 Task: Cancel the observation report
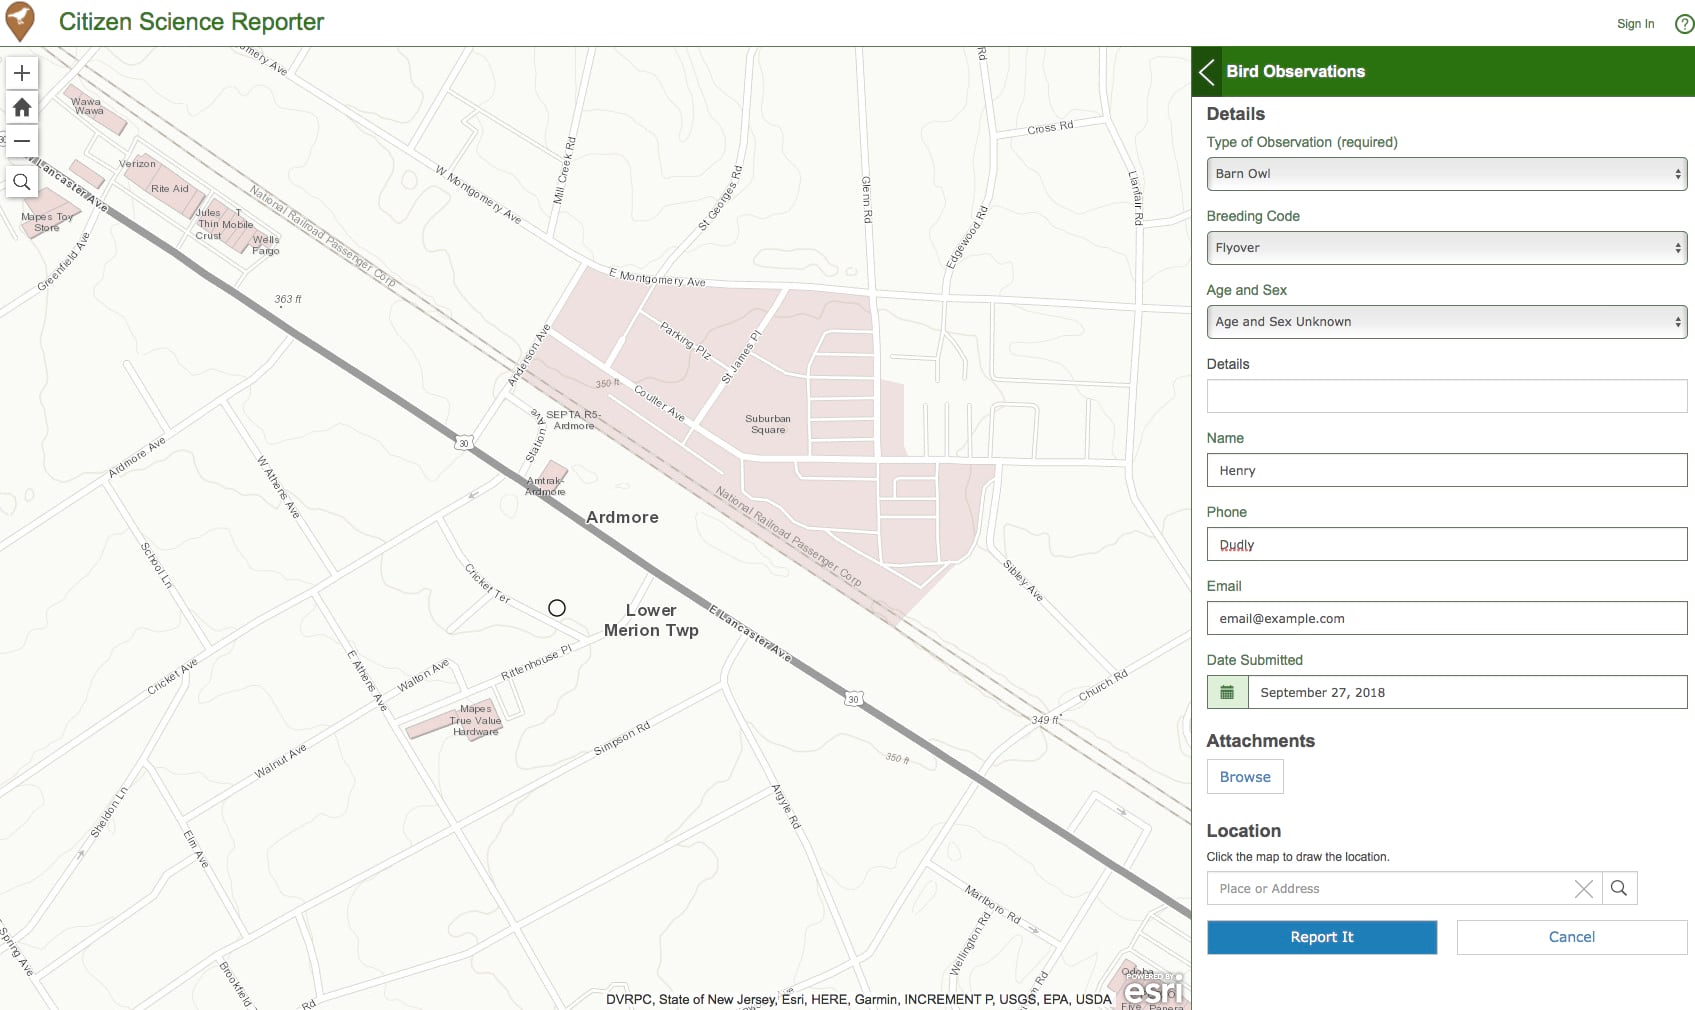1572,937
